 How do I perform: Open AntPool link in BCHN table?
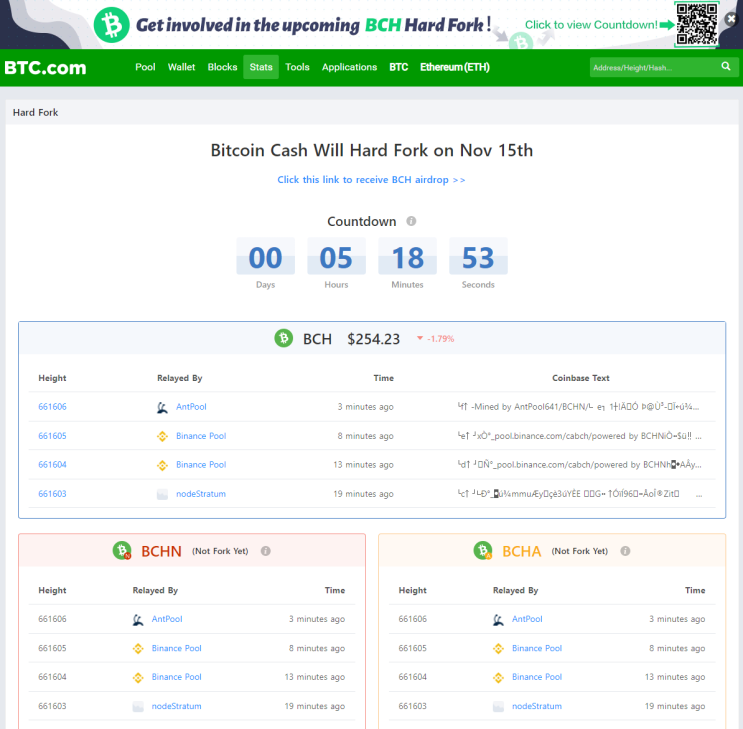click(167, 619)
